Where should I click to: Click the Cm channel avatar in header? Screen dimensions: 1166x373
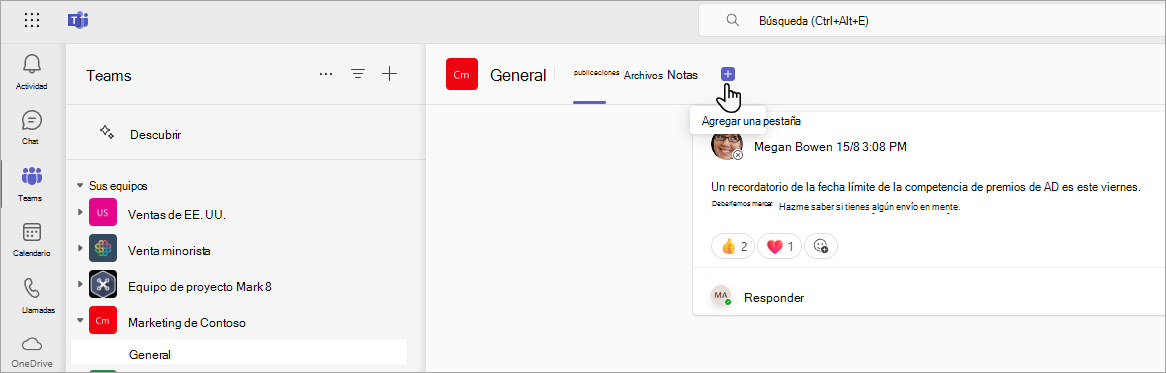[462, 74]
